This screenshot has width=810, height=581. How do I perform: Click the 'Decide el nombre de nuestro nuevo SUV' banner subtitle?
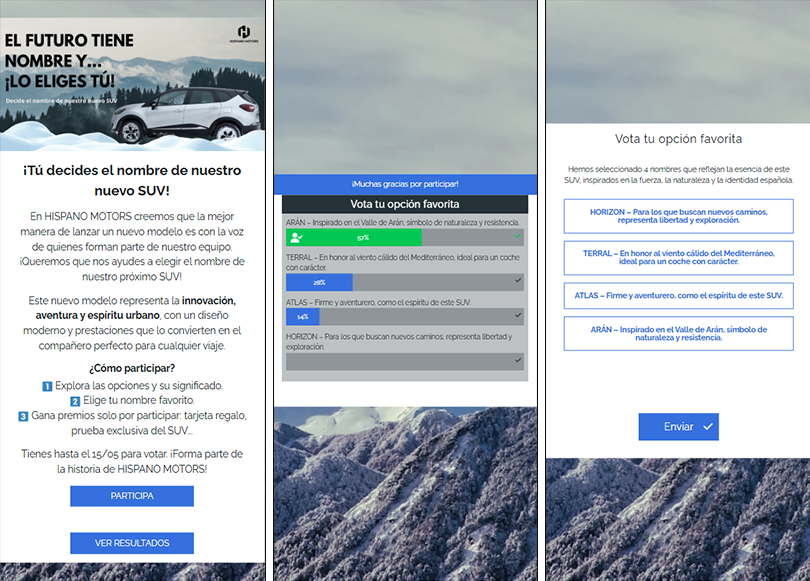(x=61, y=101)
